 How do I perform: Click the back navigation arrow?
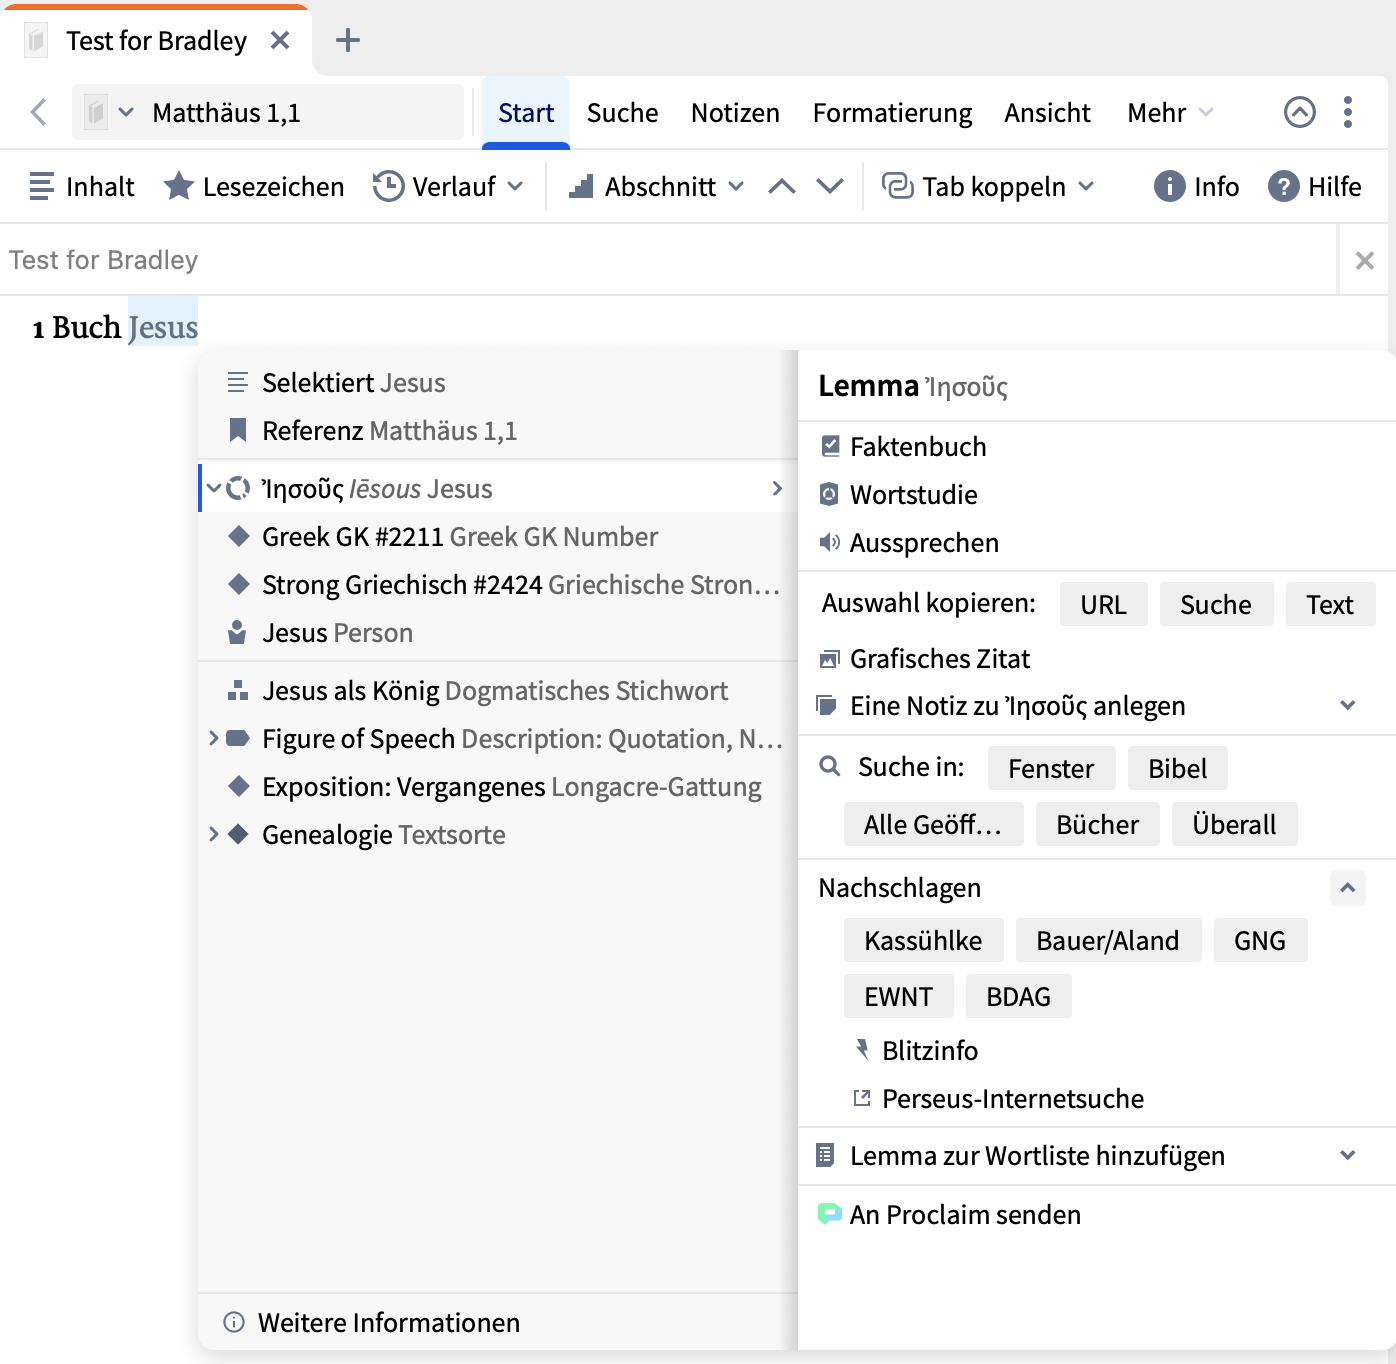(39, 112)
